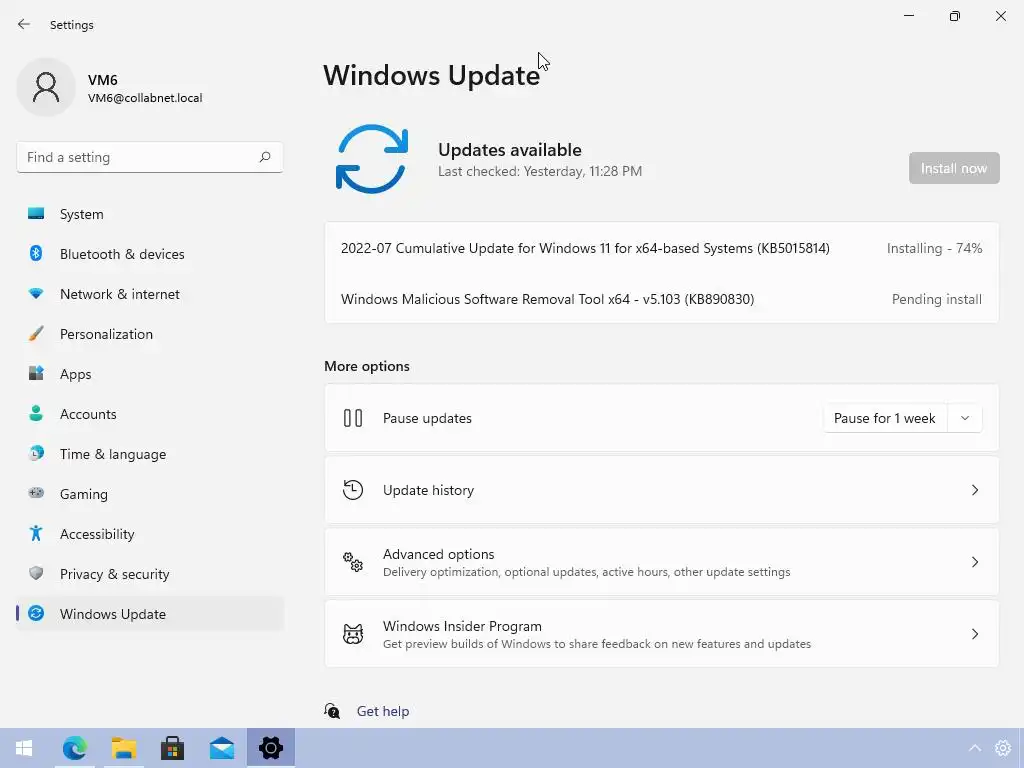Focus the Find a setting search box
The image size is (1024, 768).
click(150, 157)
